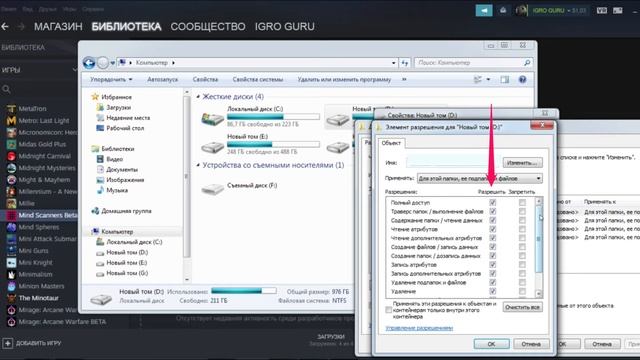Viewport: 640px width, 360px height.
Task: Allow Полный доступ permission checkbox
Action: click(493, 202)
